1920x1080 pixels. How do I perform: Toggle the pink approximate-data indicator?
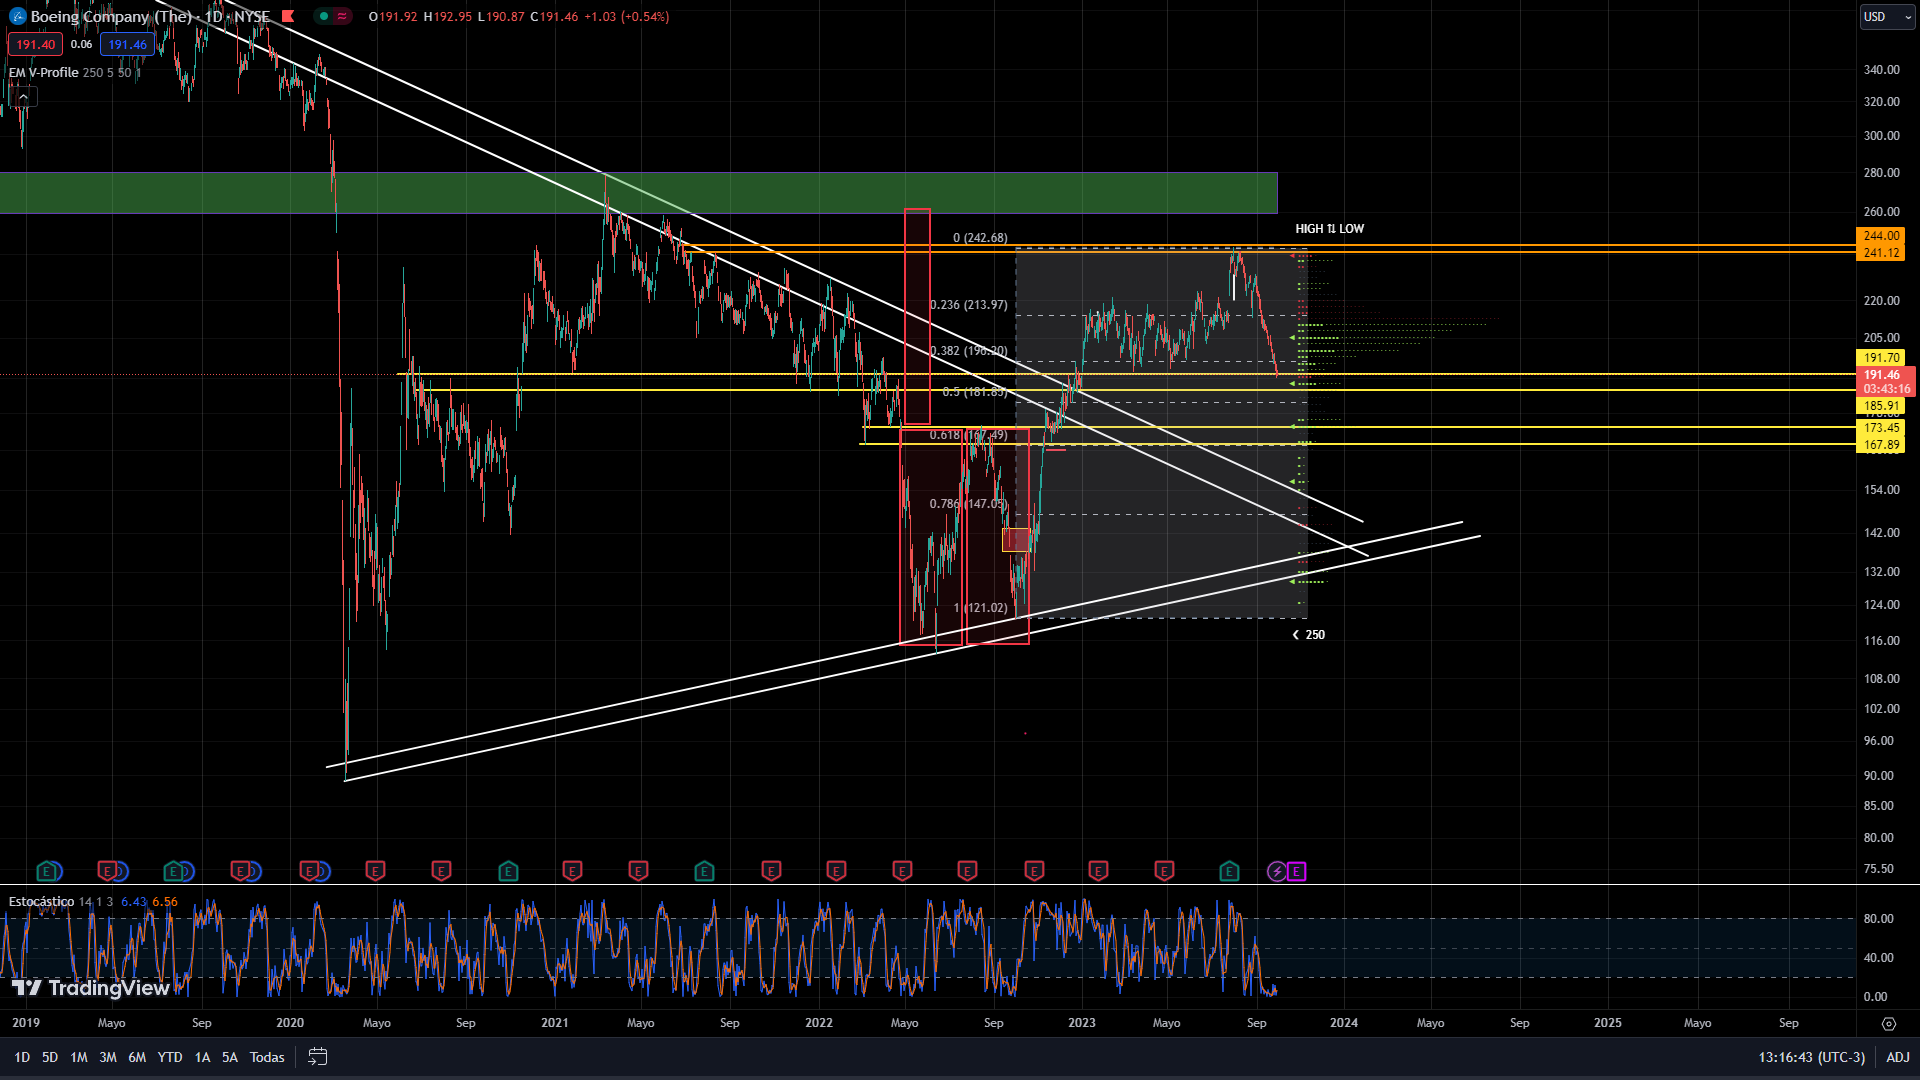click(342, 16)
